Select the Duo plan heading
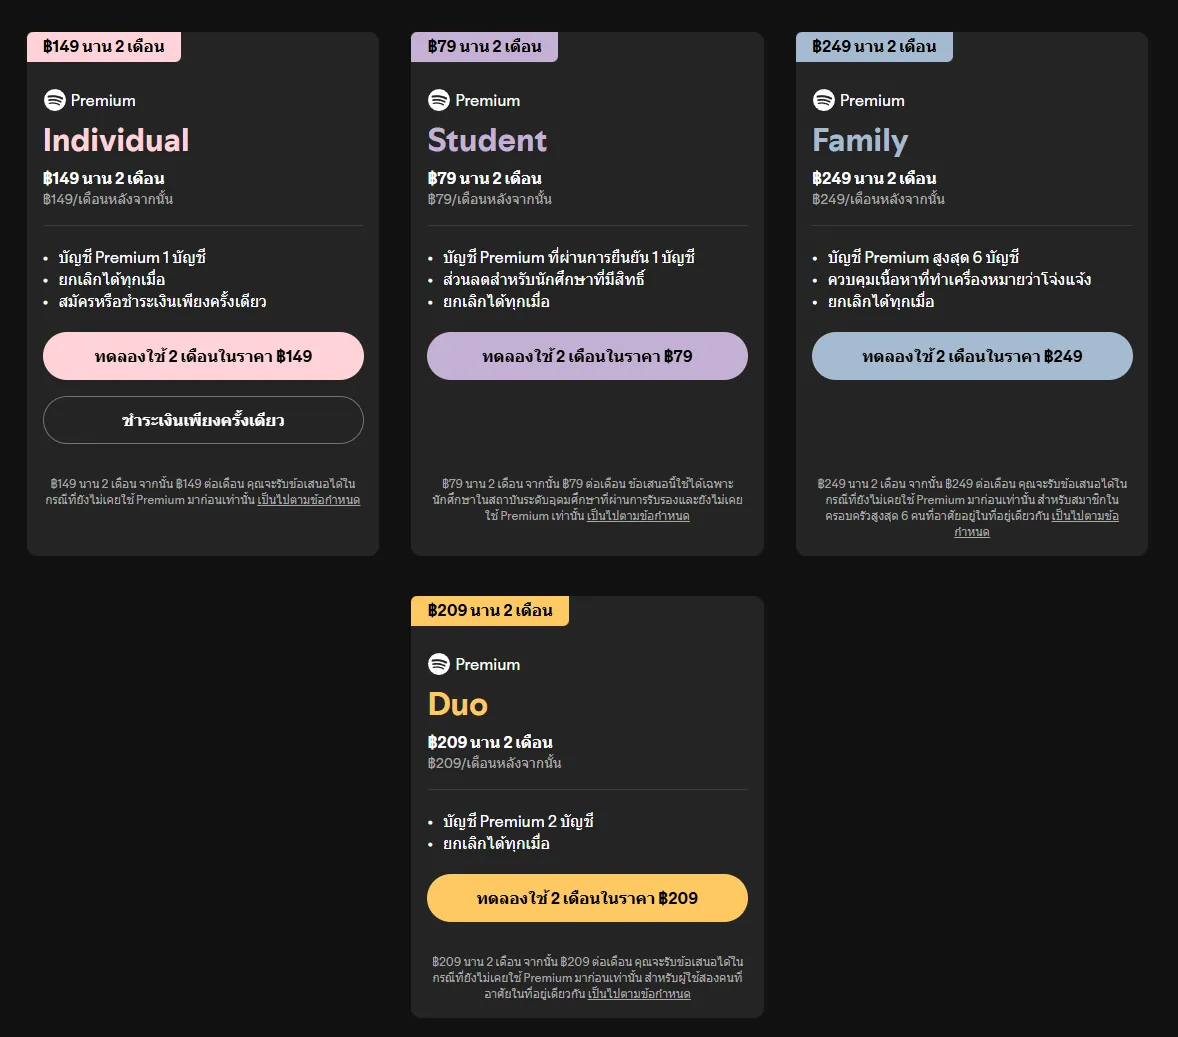The width and height of the screenshot is (1178, 1037). pos(458,705)
